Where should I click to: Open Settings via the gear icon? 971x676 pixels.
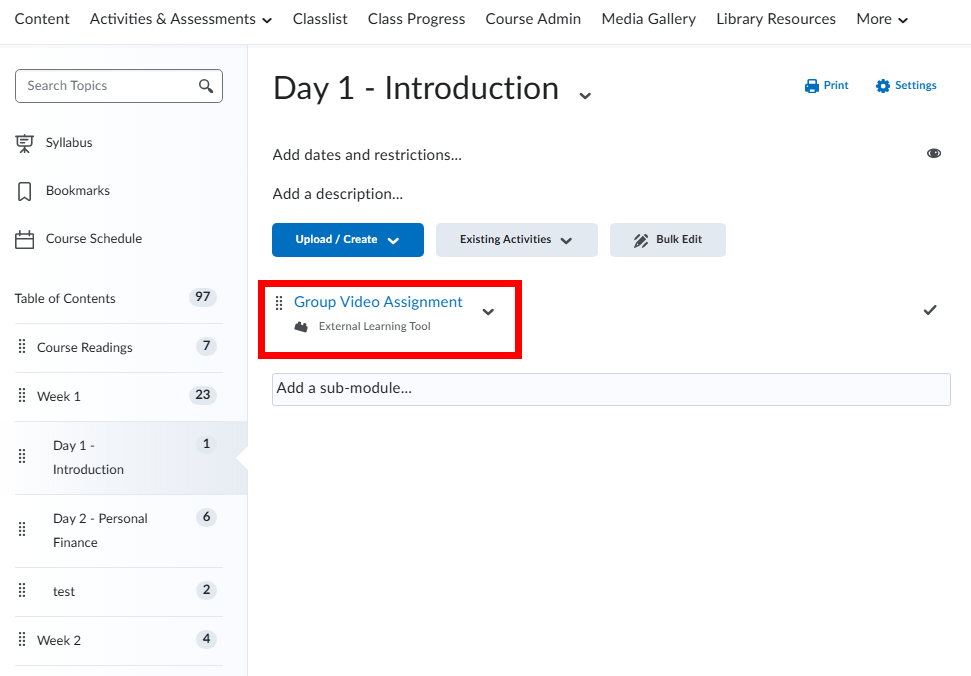point(882,86)
